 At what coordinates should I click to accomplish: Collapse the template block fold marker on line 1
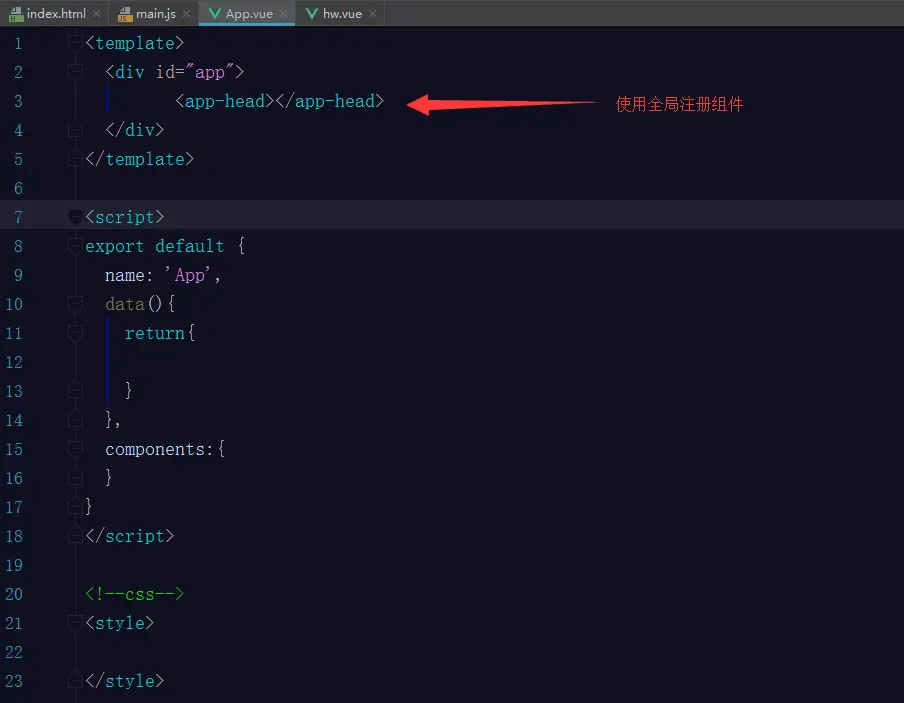75,43
